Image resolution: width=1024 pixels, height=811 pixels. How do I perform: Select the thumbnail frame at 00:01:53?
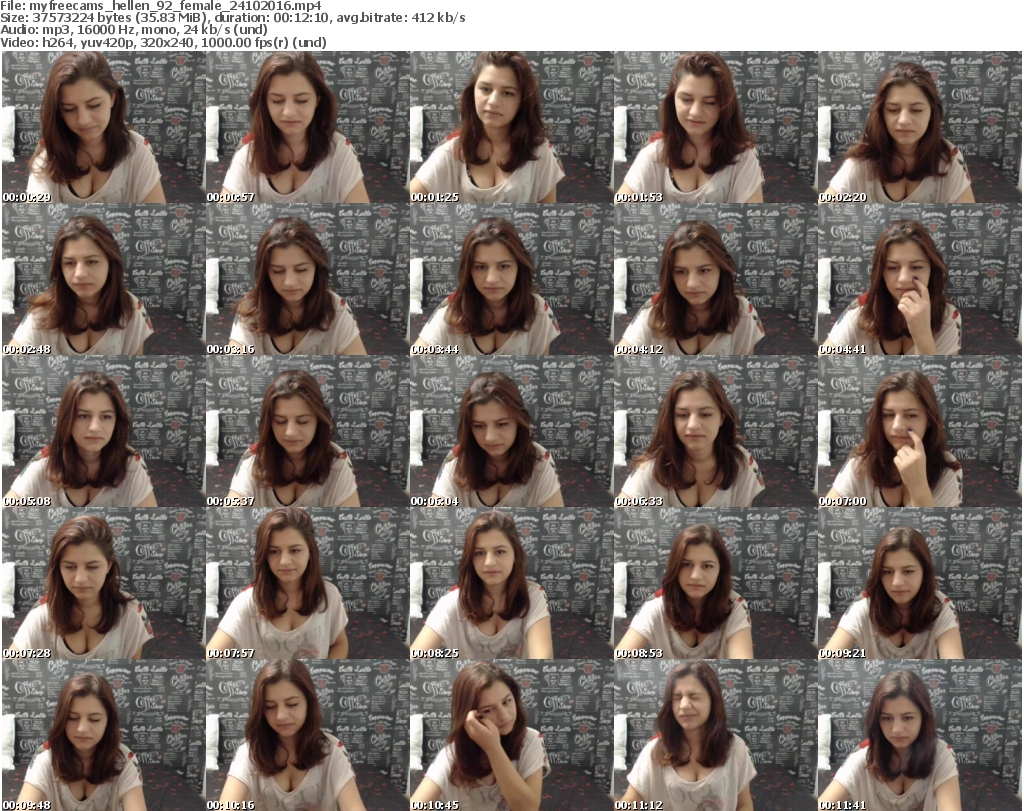click(x=715, y=127)
